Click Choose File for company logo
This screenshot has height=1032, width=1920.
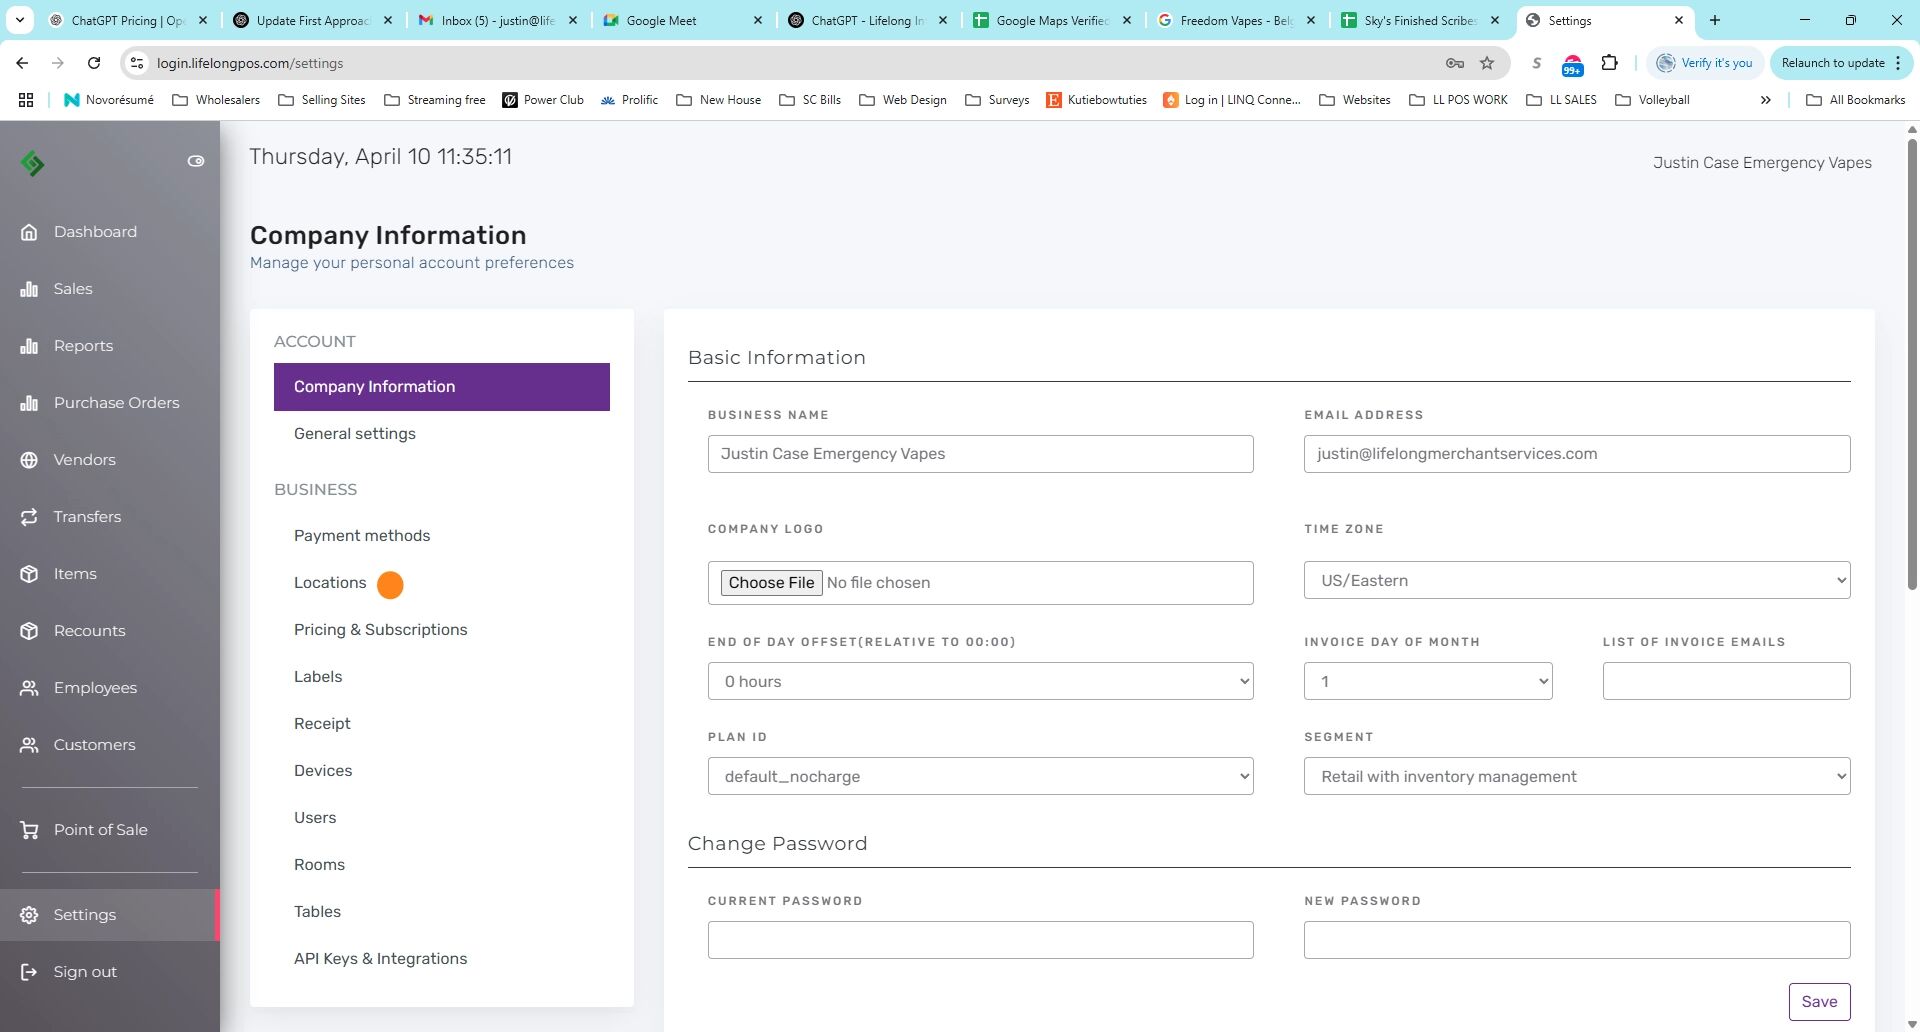coord(771,583)
